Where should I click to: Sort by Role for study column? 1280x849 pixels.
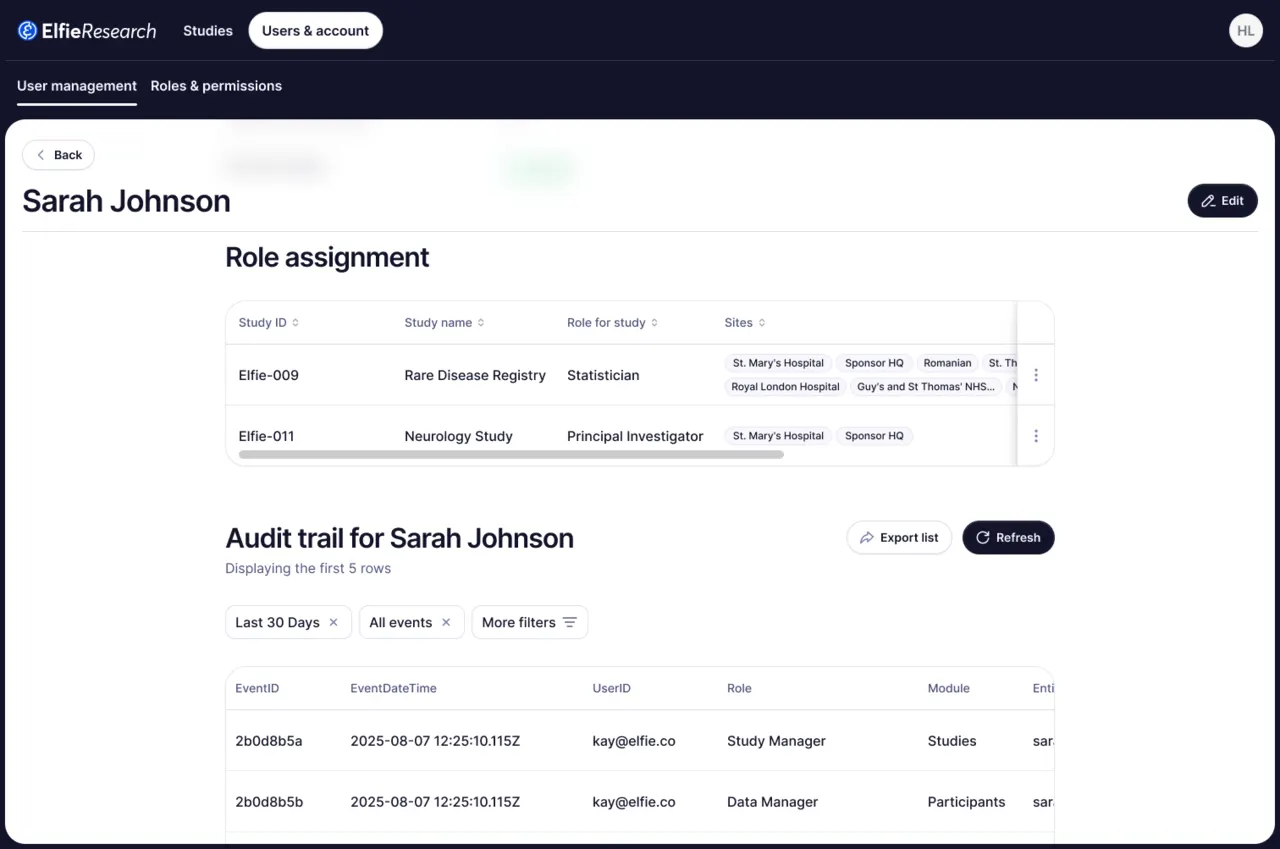[612, 323]
